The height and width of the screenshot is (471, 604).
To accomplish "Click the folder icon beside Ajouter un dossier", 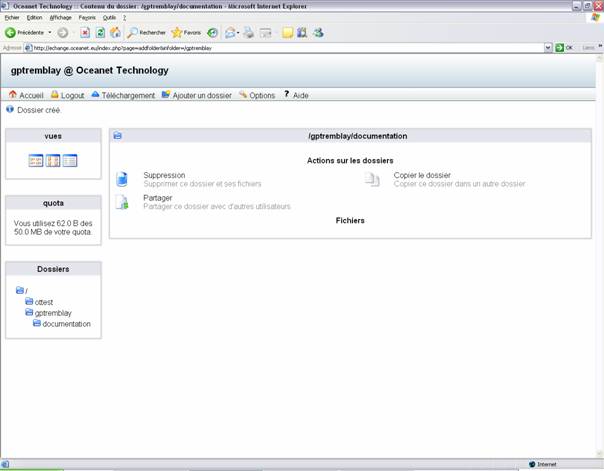I will click(x=166, y=94).
